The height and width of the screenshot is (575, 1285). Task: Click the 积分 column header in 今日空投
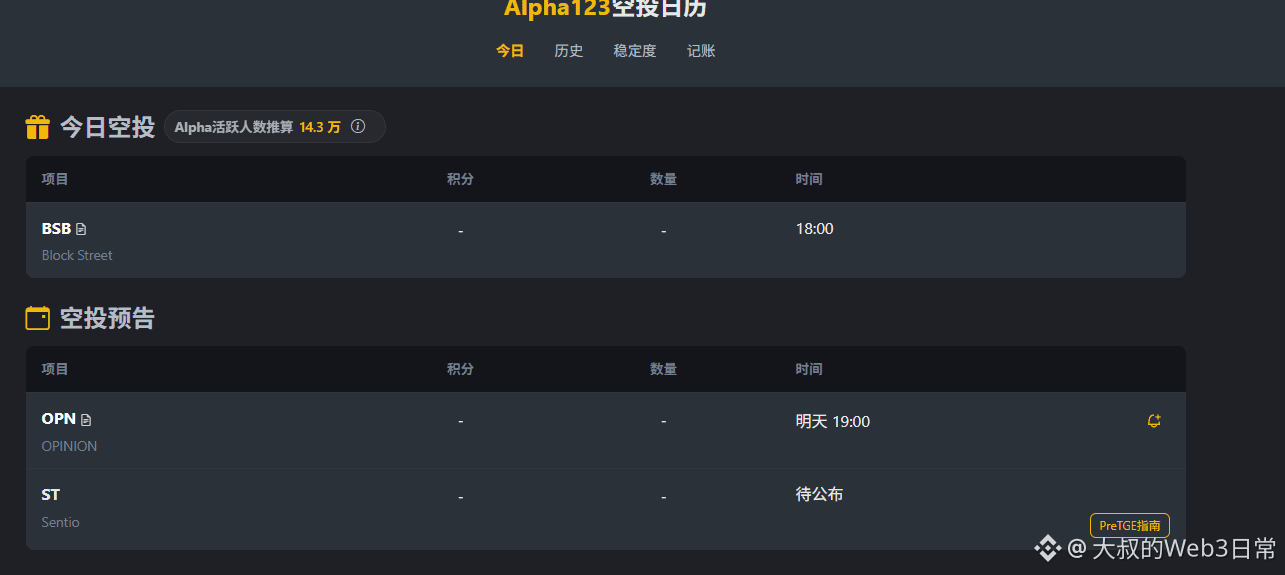point(460,179)
